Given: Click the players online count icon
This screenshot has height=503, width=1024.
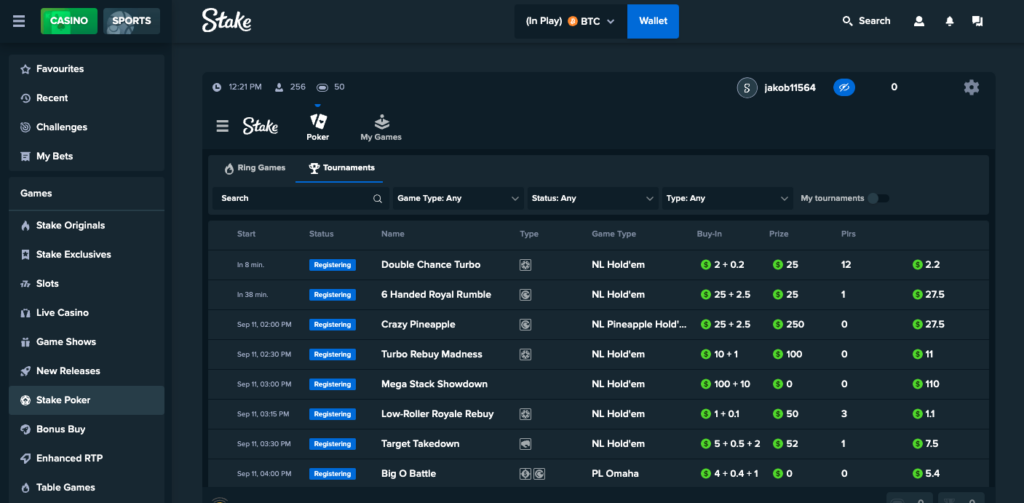Looking at the screenshot, I should (280, 87).
